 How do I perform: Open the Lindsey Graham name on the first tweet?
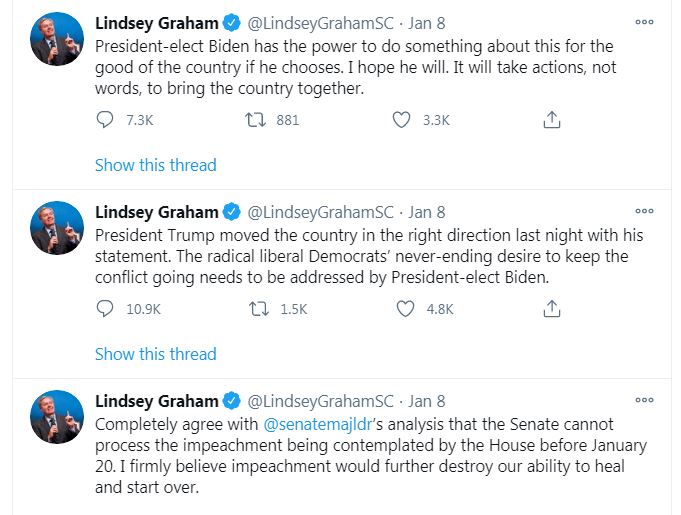156,22
